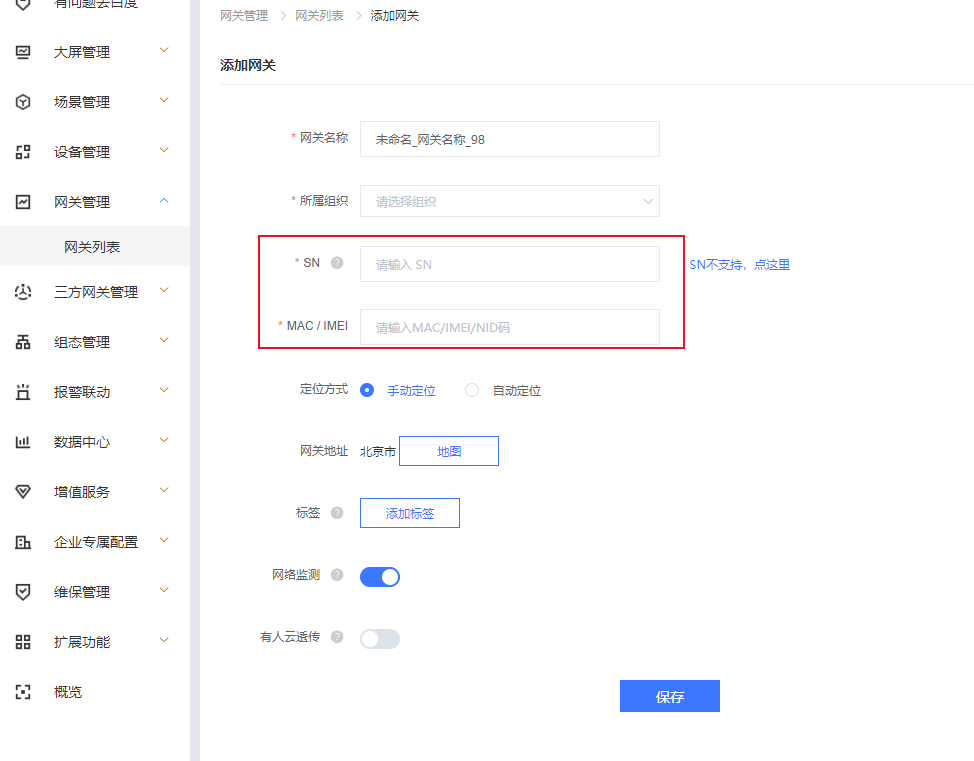Image resolution: width=974 pixels, height=761 pixels.
Task: Open 网关列表 in the sidebar
Action: [x=92, y=247]
